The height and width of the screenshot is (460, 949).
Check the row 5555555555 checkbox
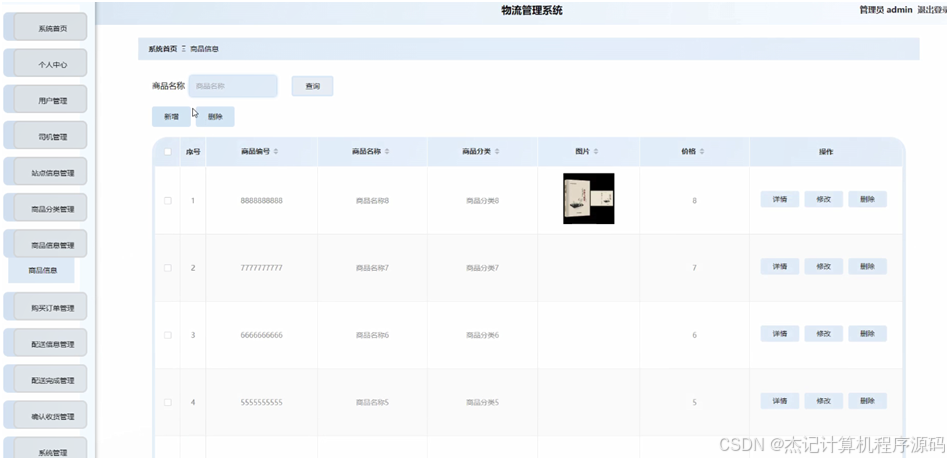click(168, 402)
